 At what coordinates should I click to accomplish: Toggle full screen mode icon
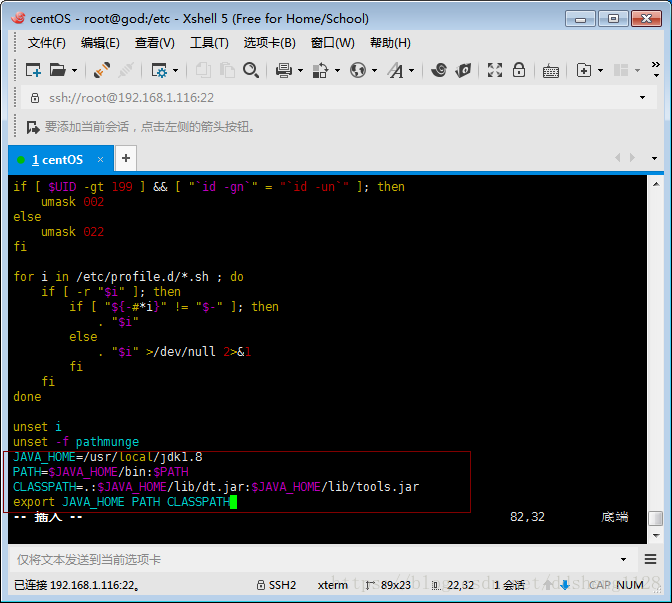[x=495, y=70]
